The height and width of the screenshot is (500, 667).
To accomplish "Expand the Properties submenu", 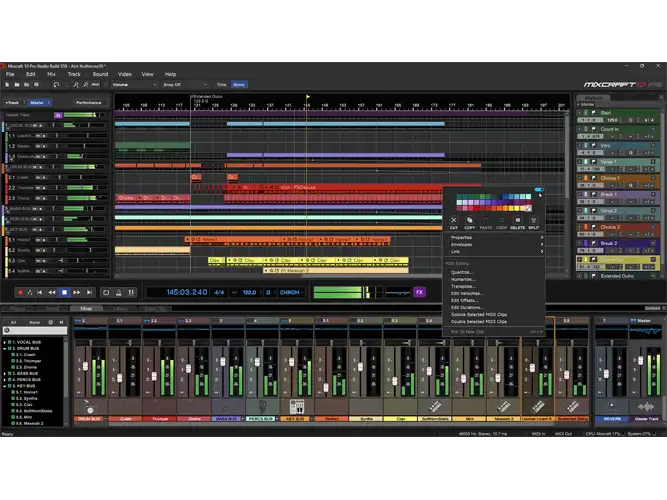I will click(494, 237).
